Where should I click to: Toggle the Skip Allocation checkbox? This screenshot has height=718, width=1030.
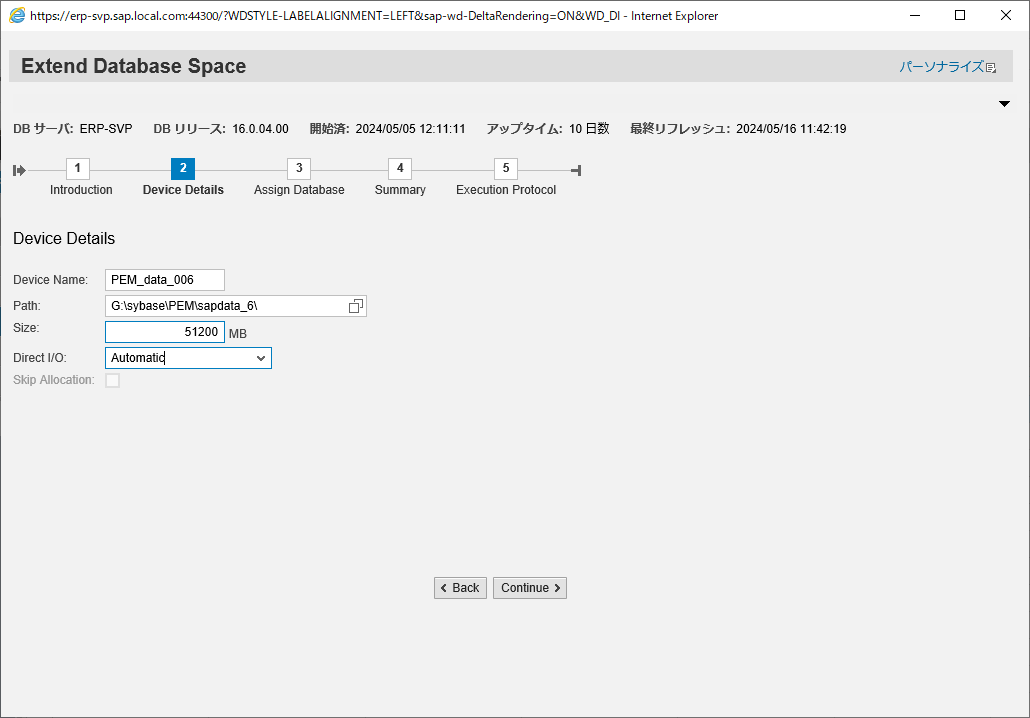click(x=113, y=380)
